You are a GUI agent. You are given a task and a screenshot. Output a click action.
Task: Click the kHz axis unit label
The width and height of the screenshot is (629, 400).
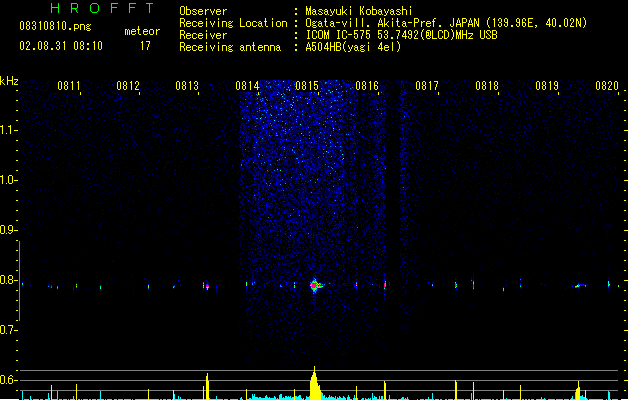pos(9,81)
